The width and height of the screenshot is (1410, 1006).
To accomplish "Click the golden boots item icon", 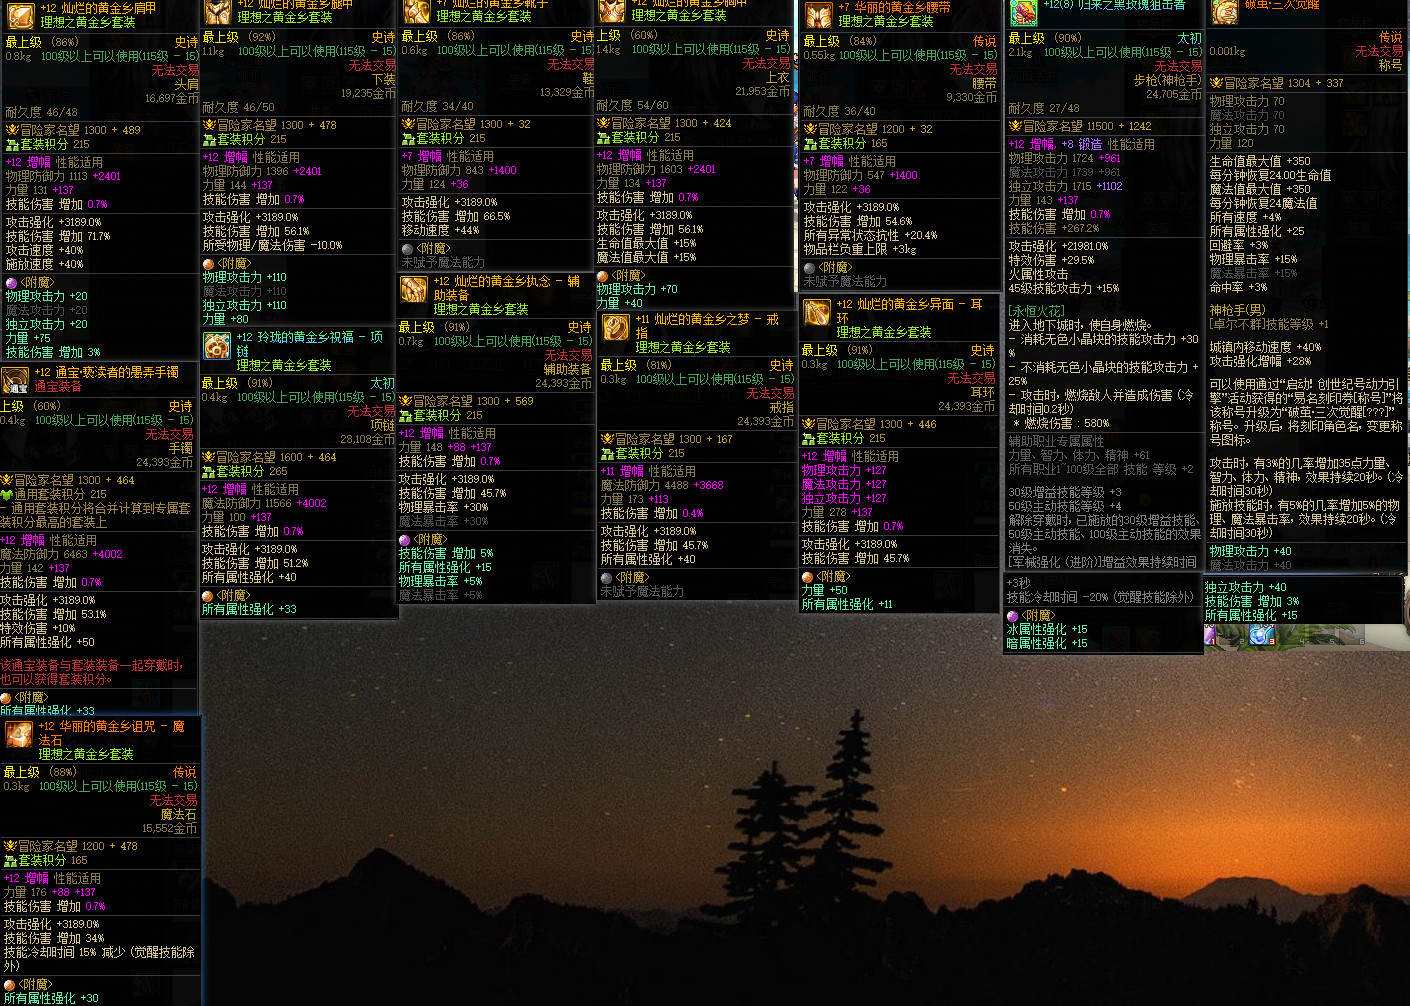I will 416,11.
